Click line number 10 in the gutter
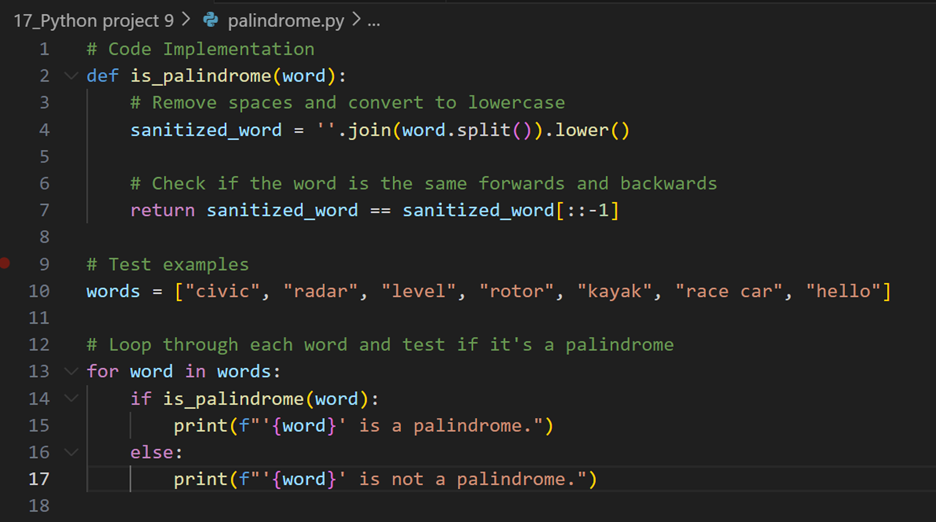 click(39, 291)
